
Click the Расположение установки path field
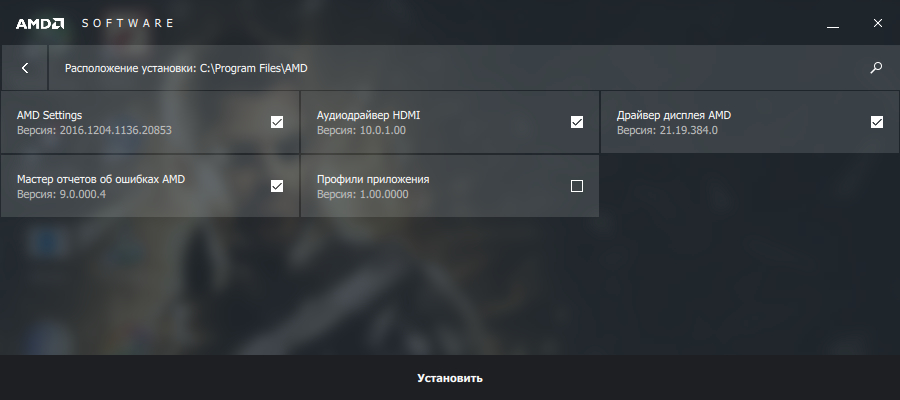[186, 68]
